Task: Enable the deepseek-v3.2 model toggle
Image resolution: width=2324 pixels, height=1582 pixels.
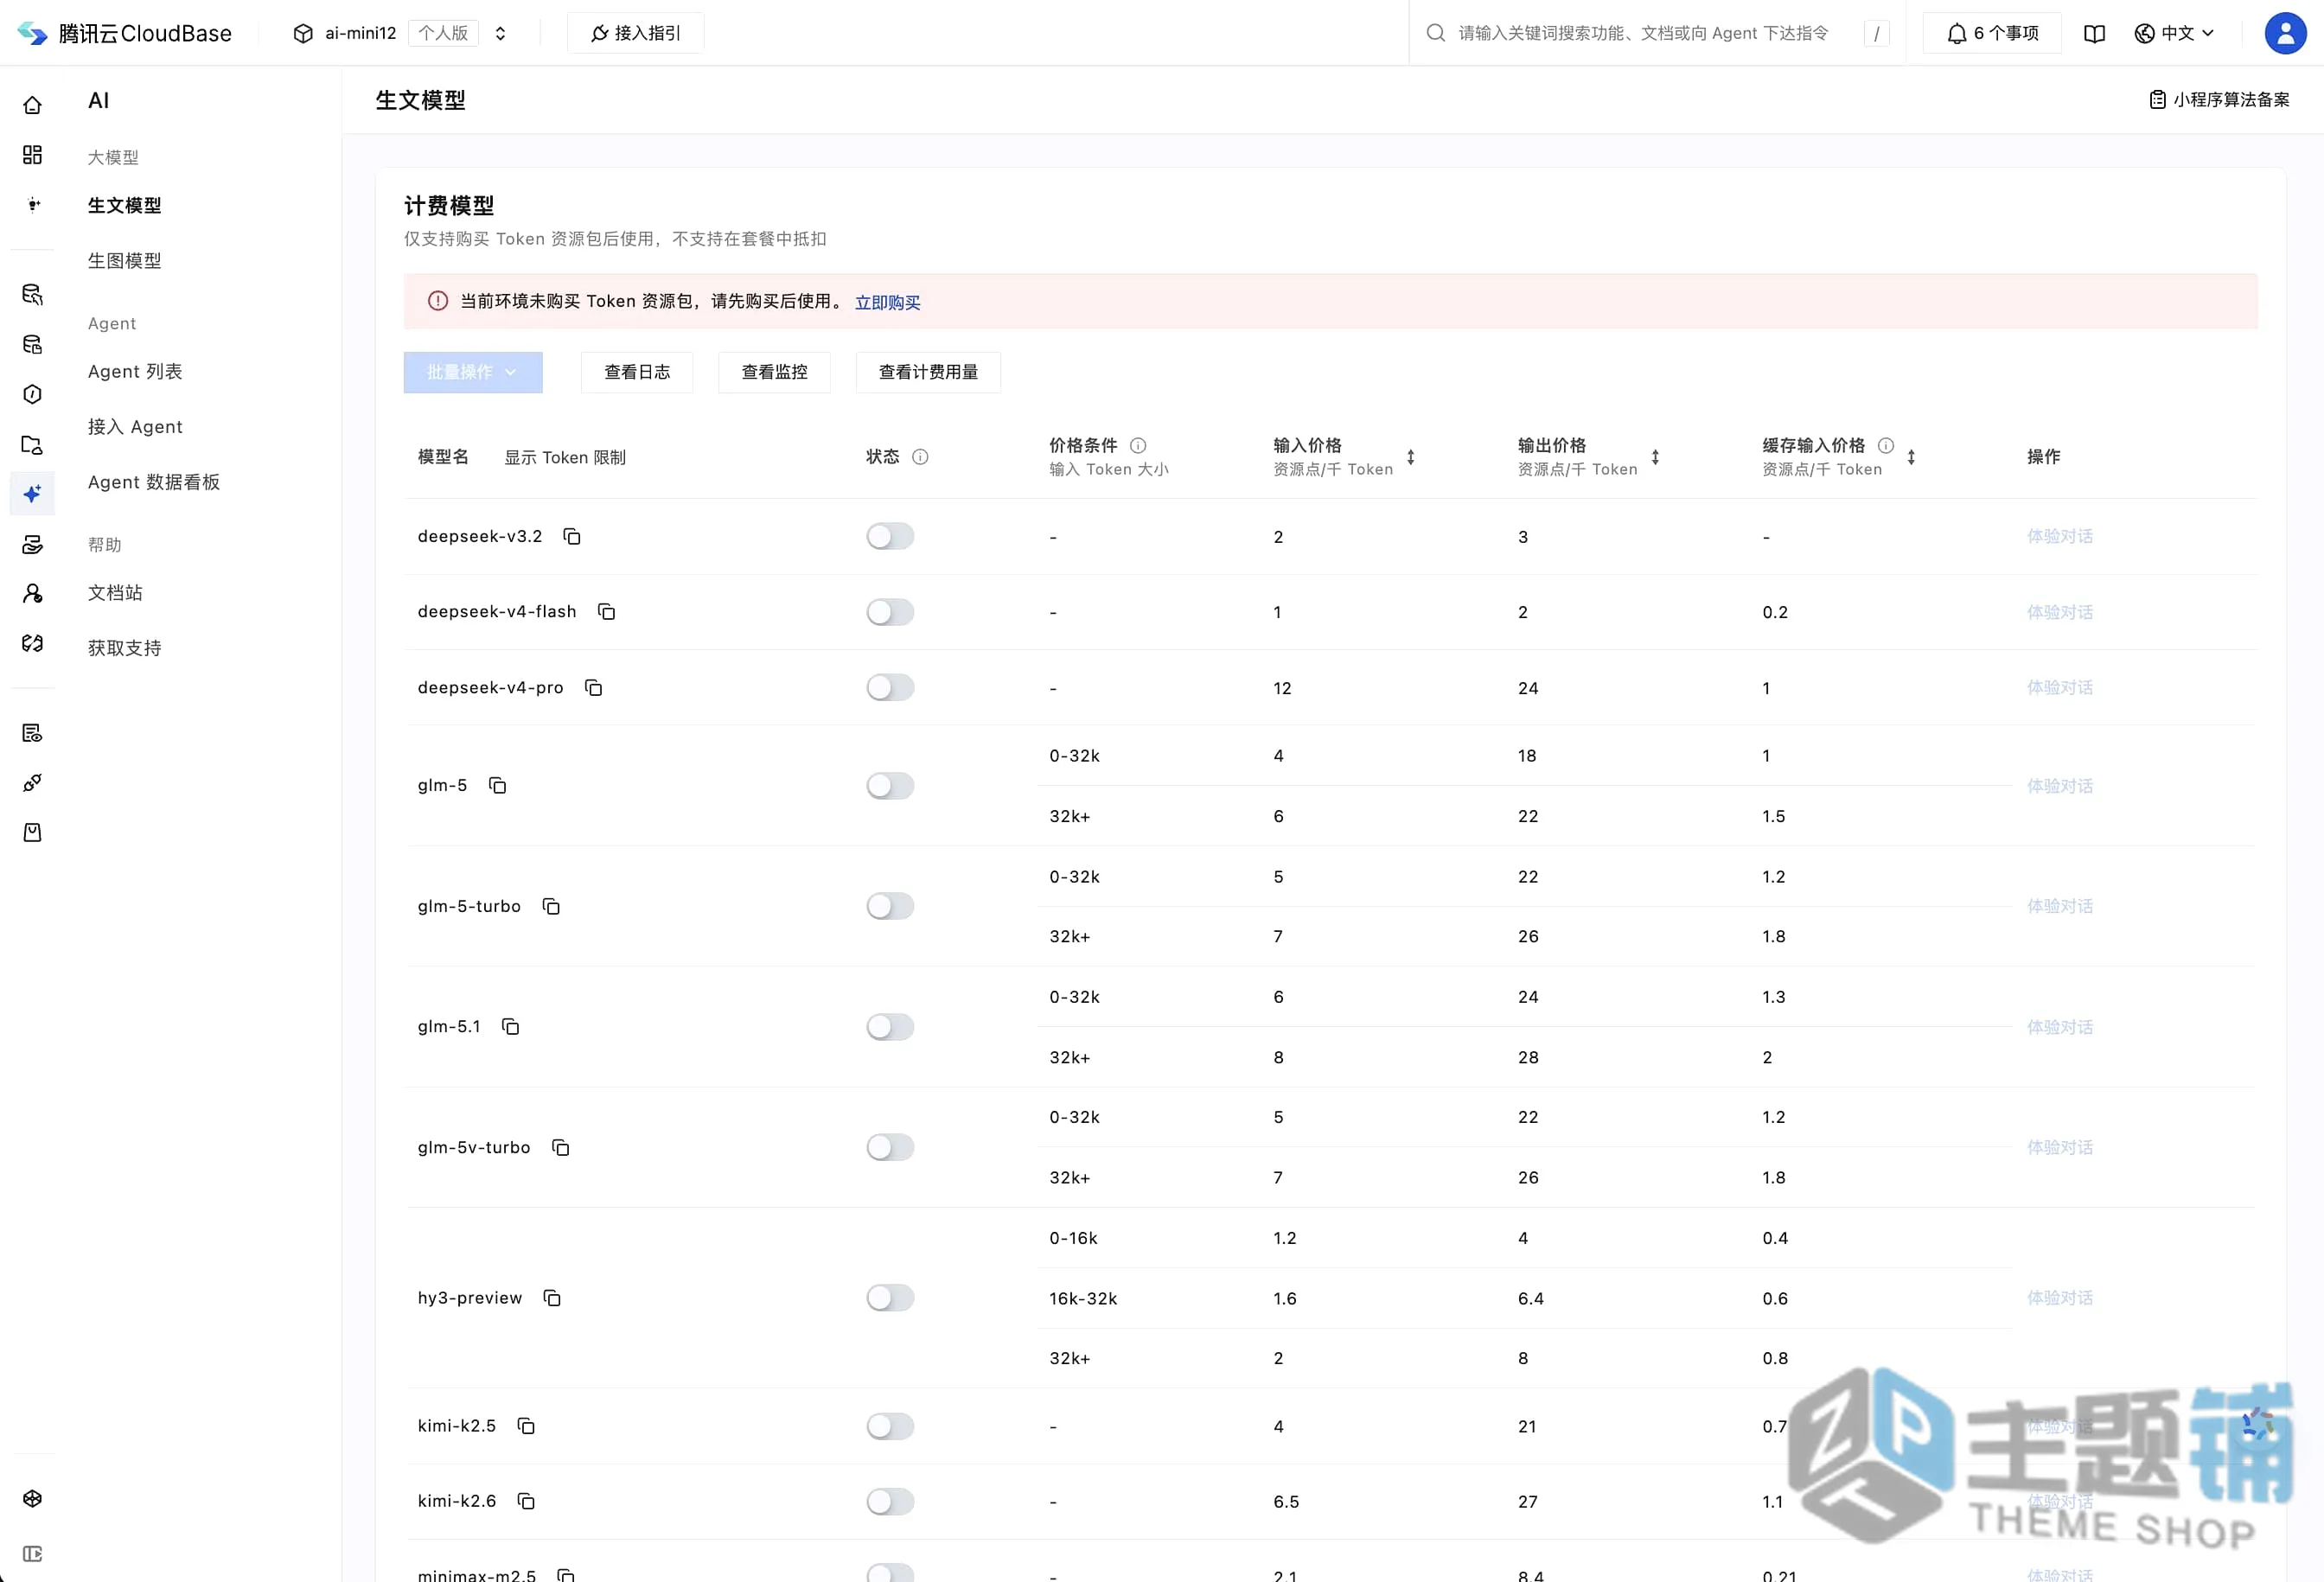Action: (890, 537)
